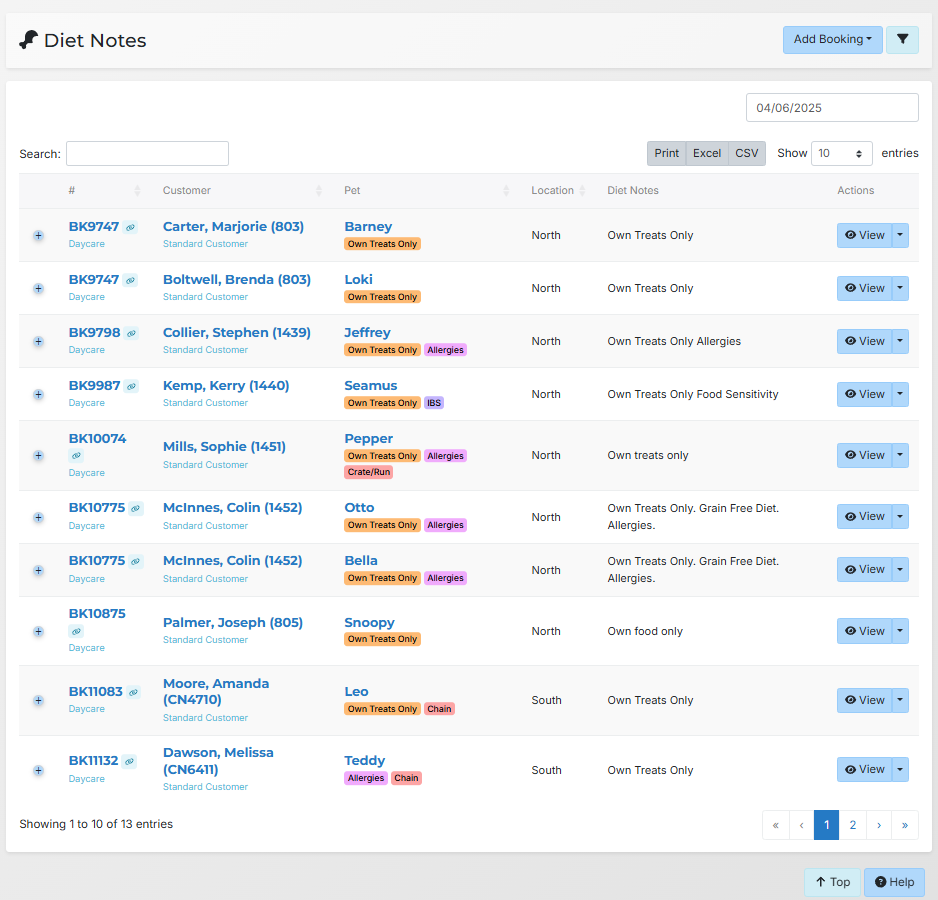The image size is (938, 900).
Task: Jump to the last page of entries
Action: click(904, 825)
